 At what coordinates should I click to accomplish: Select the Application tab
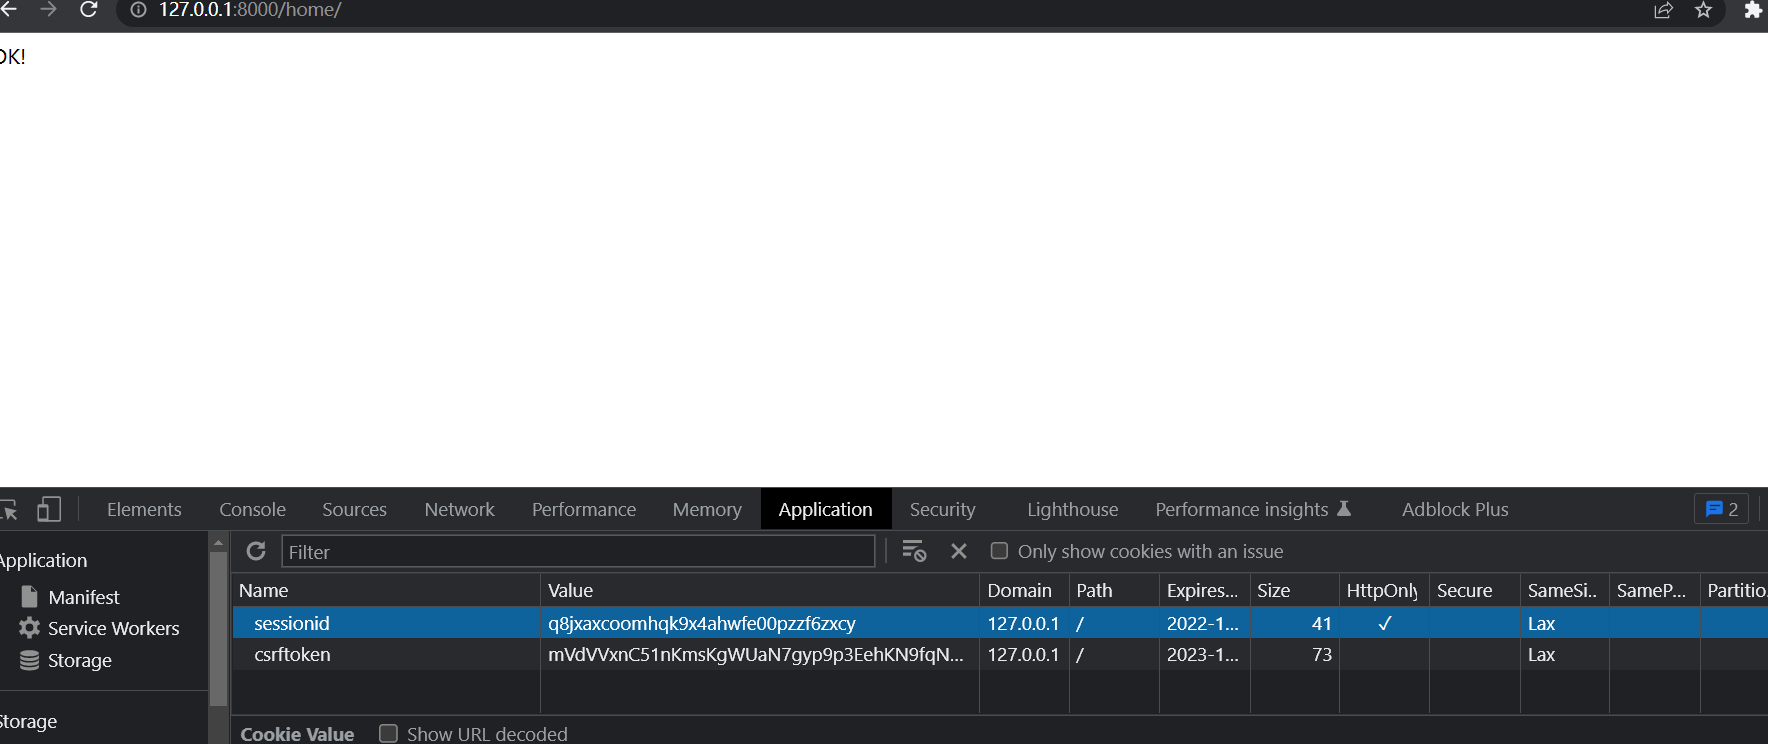click(825, 509)
